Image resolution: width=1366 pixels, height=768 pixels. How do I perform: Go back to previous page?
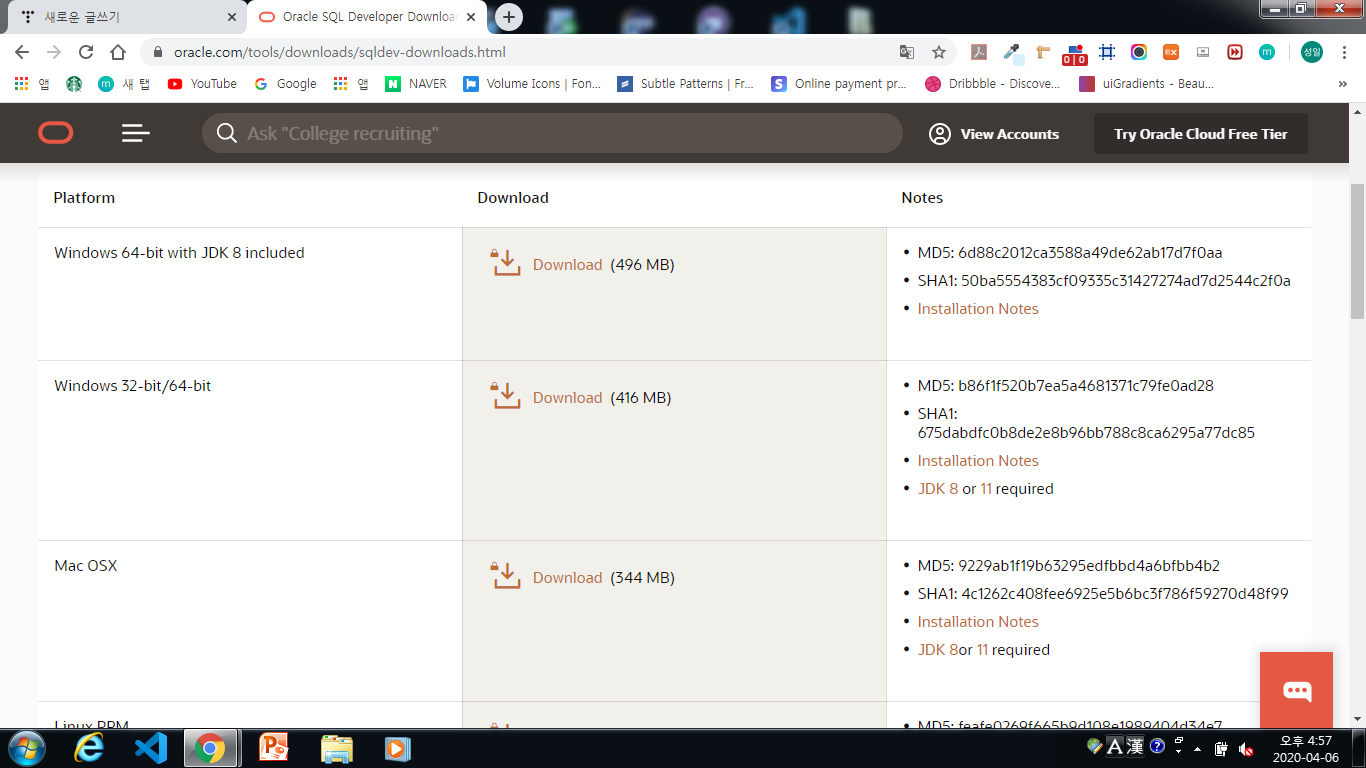(22, 52)
